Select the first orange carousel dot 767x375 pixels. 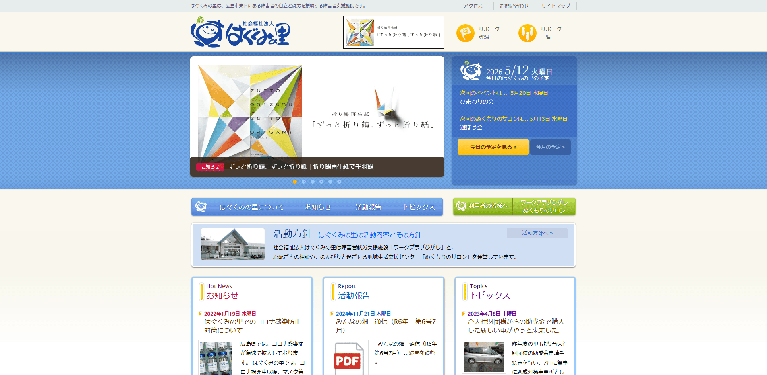point(294,181)
